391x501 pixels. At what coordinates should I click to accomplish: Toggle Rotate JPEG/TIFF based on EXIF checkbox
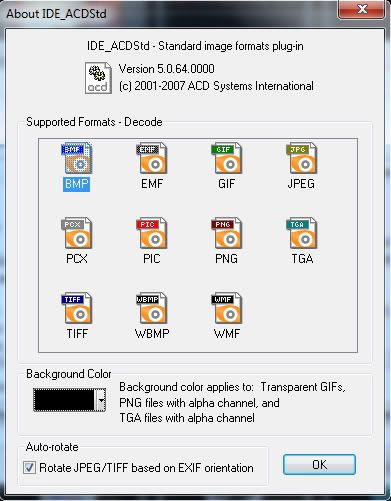29,467
